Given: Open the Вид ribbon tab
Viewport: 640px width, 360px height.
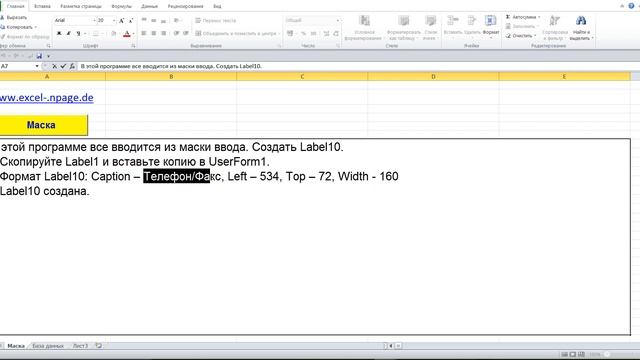Looking at the screenshot, I should pos(217,6).
